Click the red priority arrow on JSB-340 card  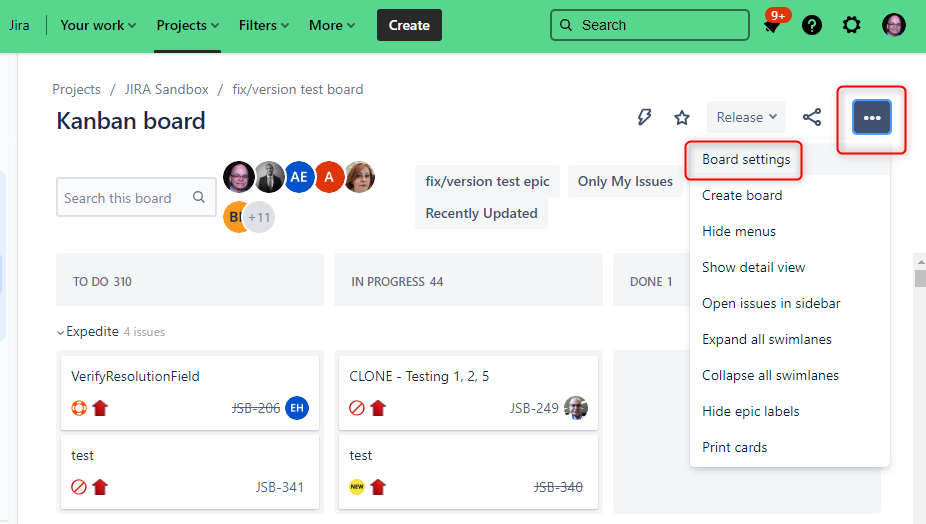coord(378,487)
